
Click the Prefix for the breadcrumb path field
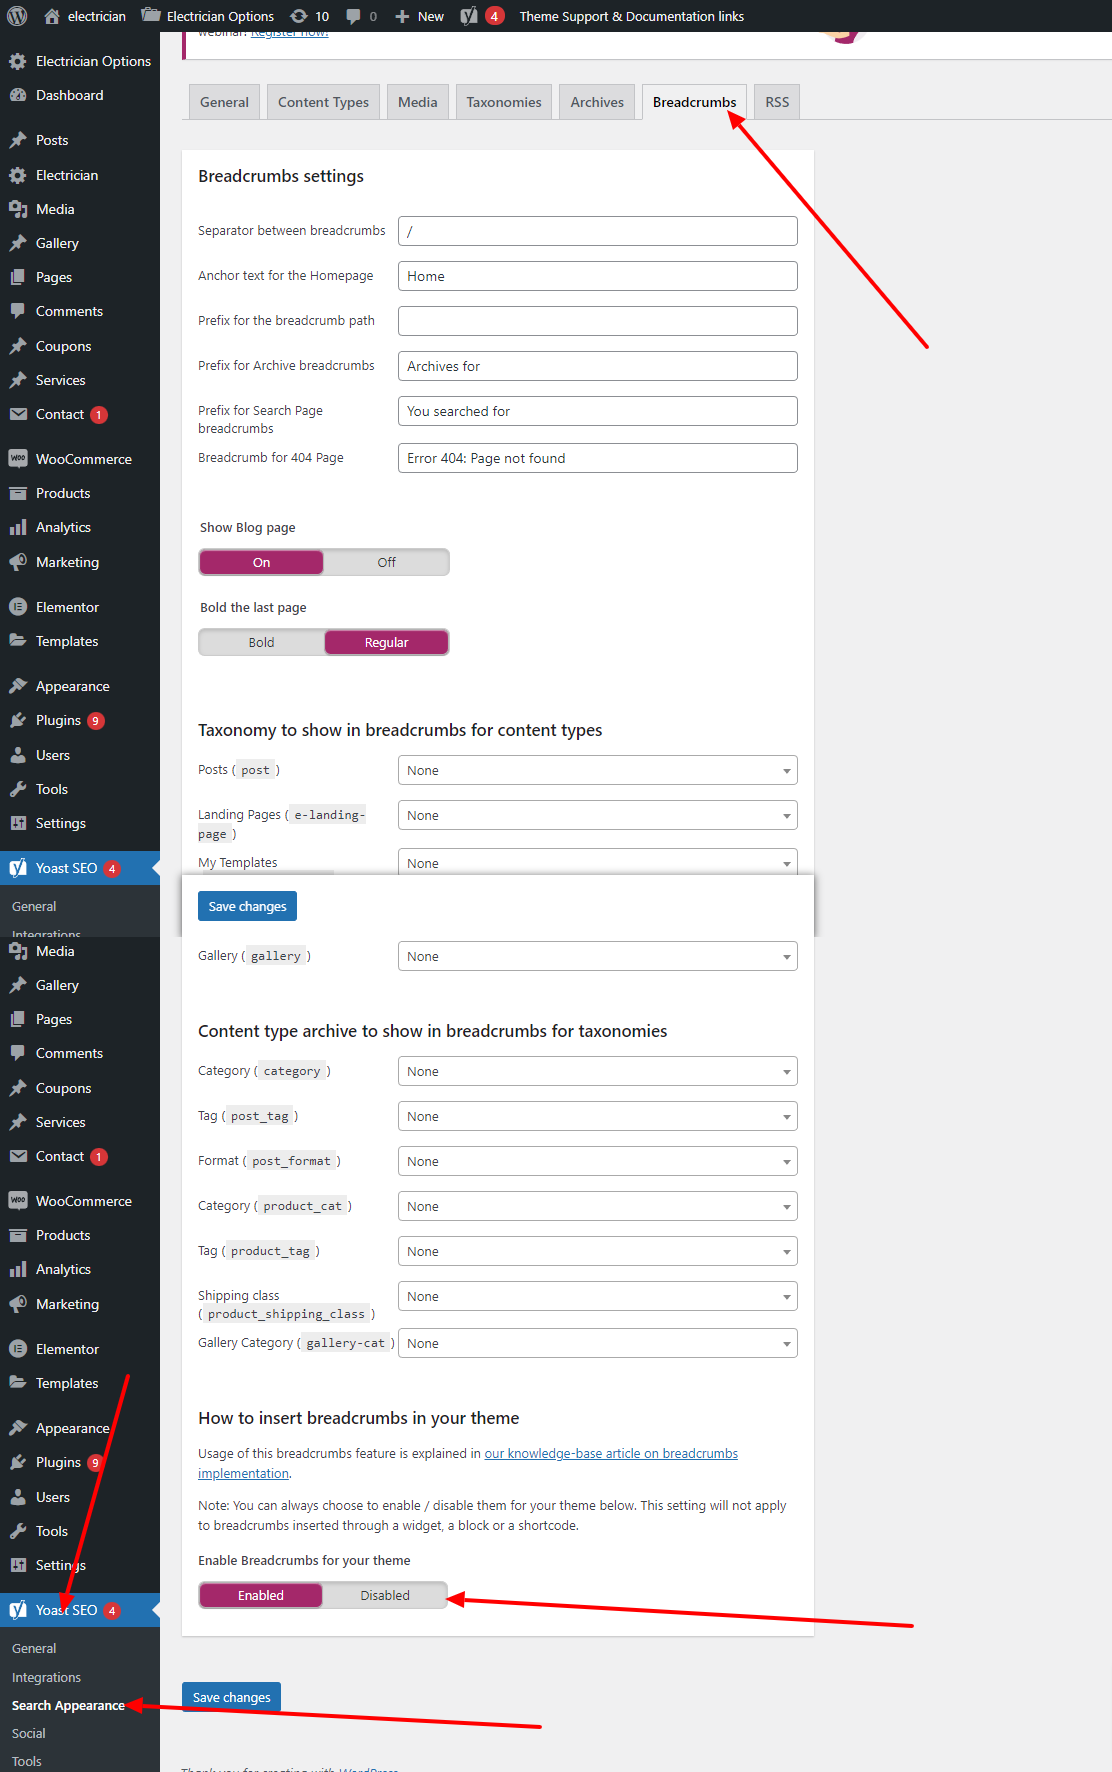[x=598, y=321]
